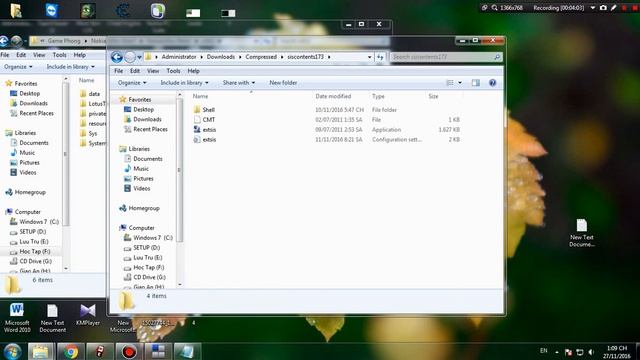Viewport: 640px width, 360px height.
Task: Click the search magnifier icon in front window
Action: 497,57
